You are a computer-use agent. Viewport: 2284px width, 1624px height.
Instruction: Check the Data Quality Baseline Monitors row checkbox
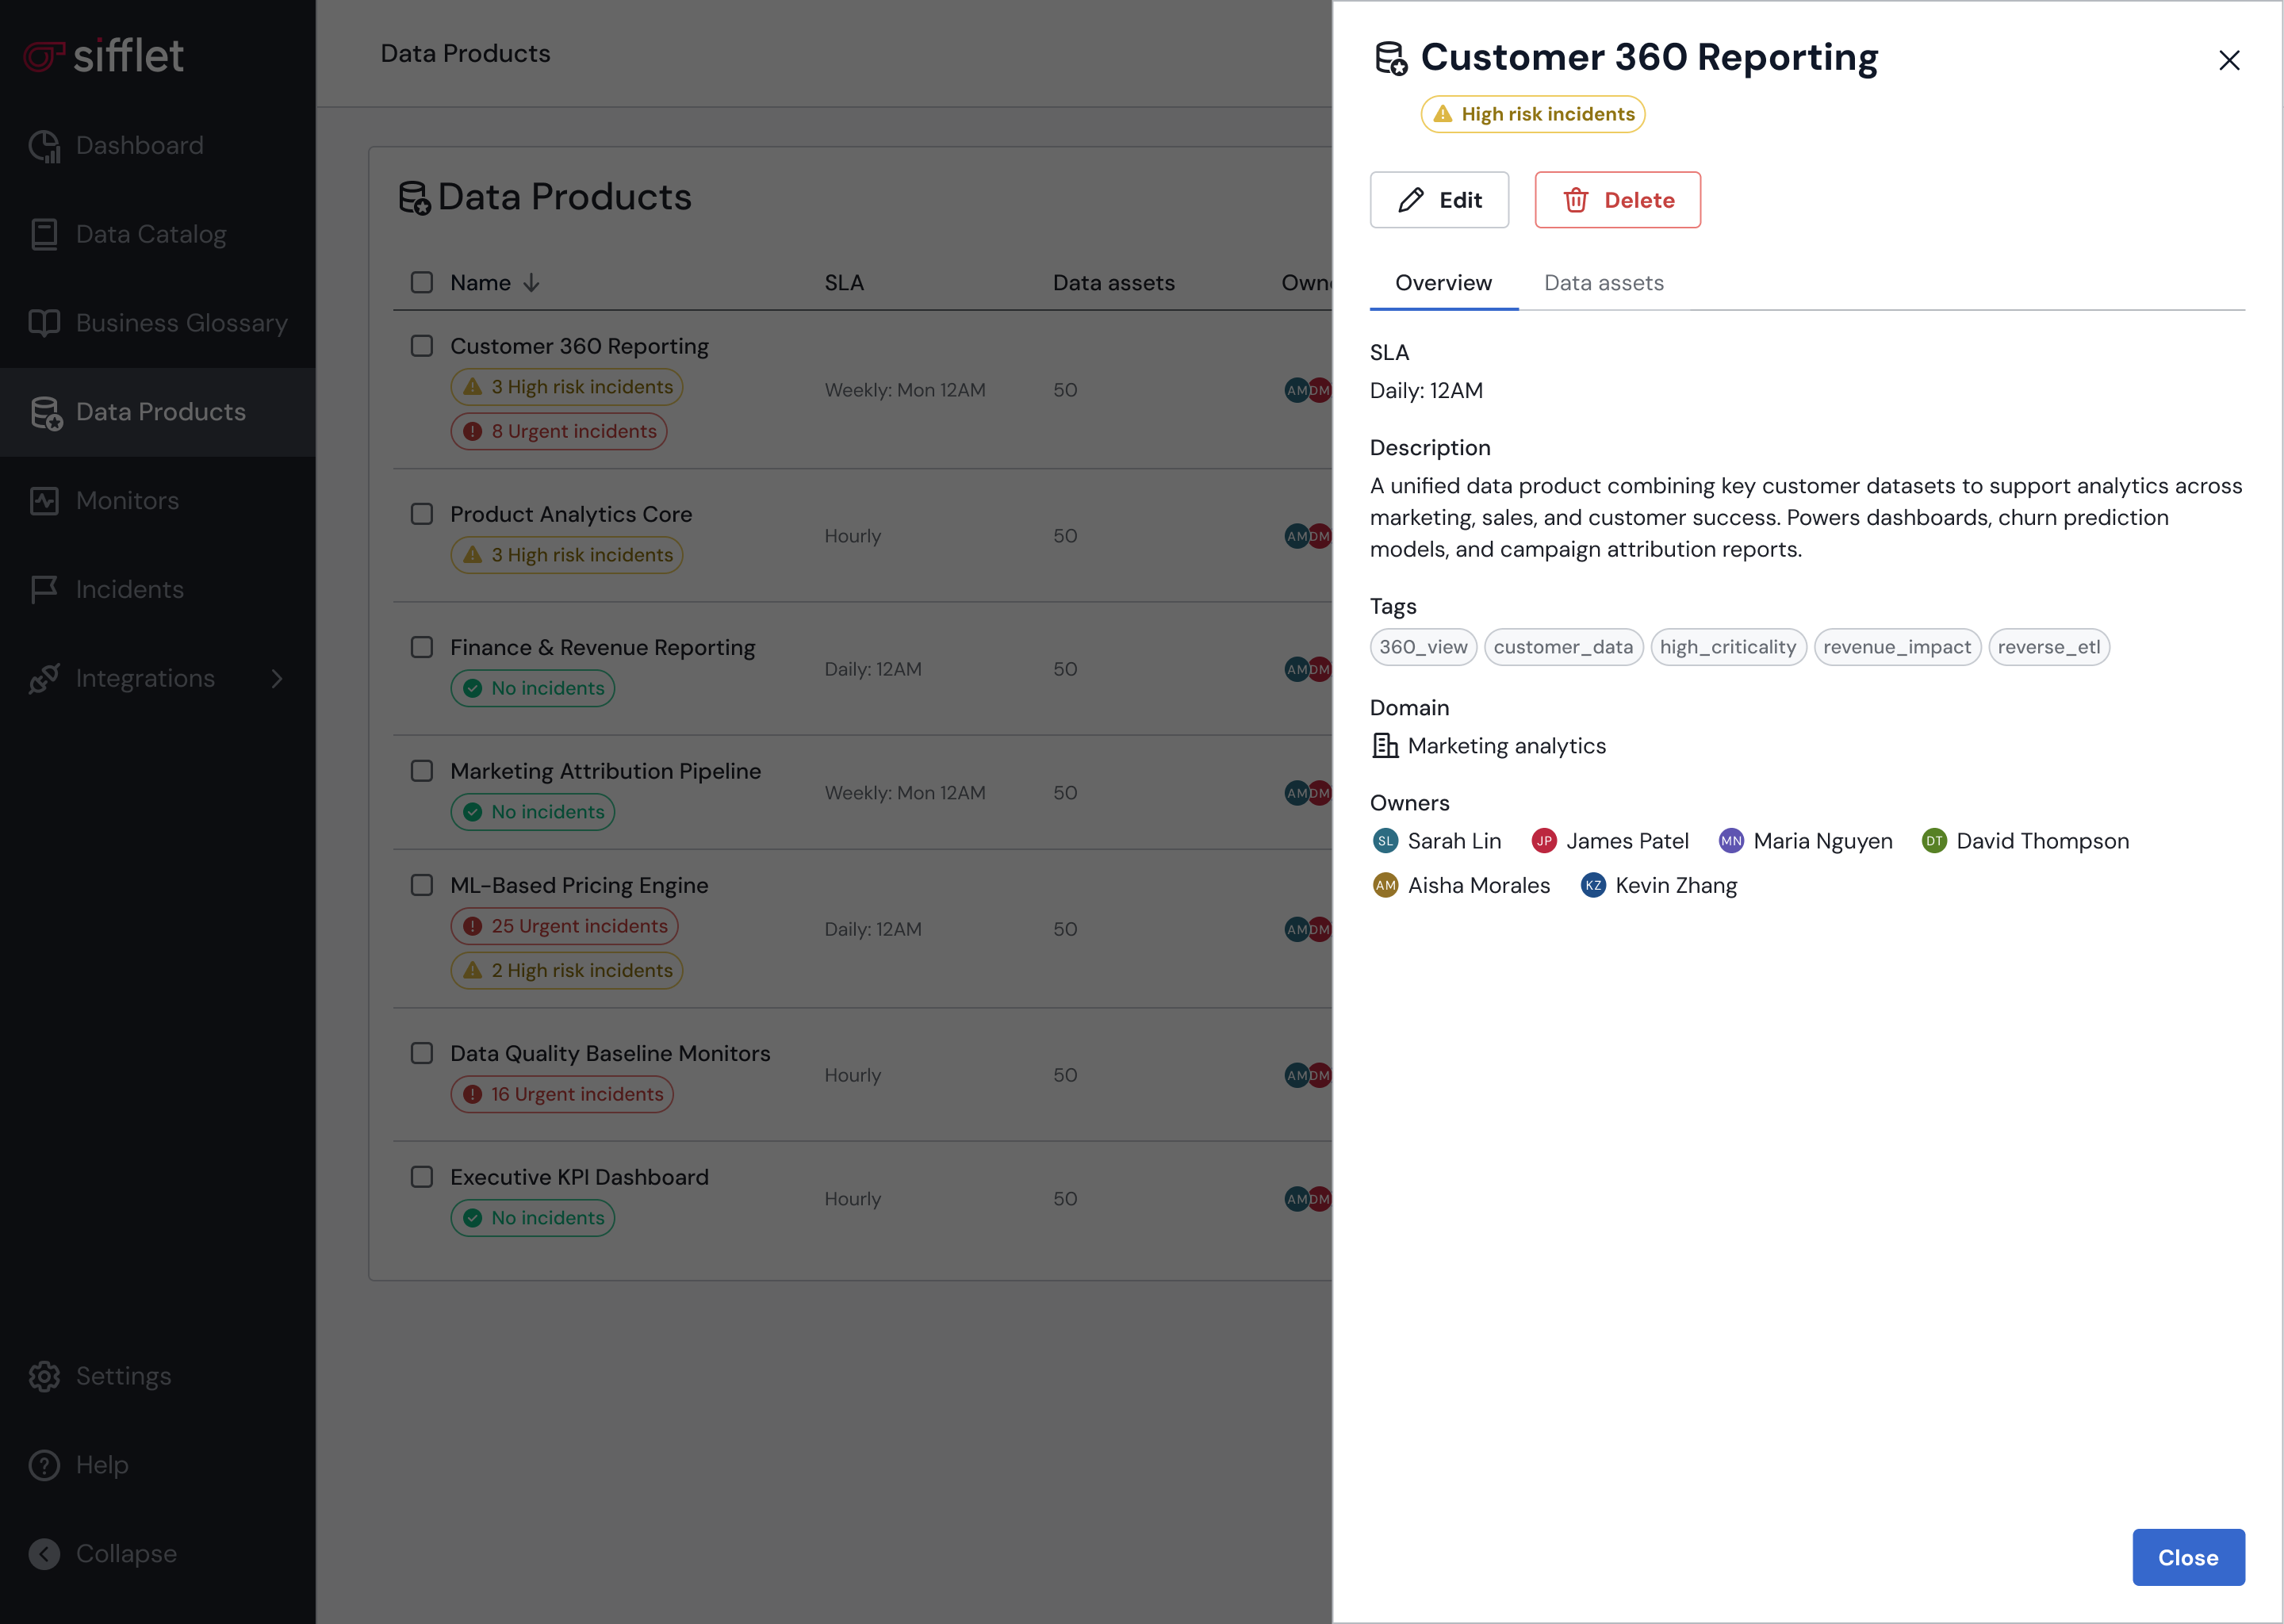[422, 1054]
